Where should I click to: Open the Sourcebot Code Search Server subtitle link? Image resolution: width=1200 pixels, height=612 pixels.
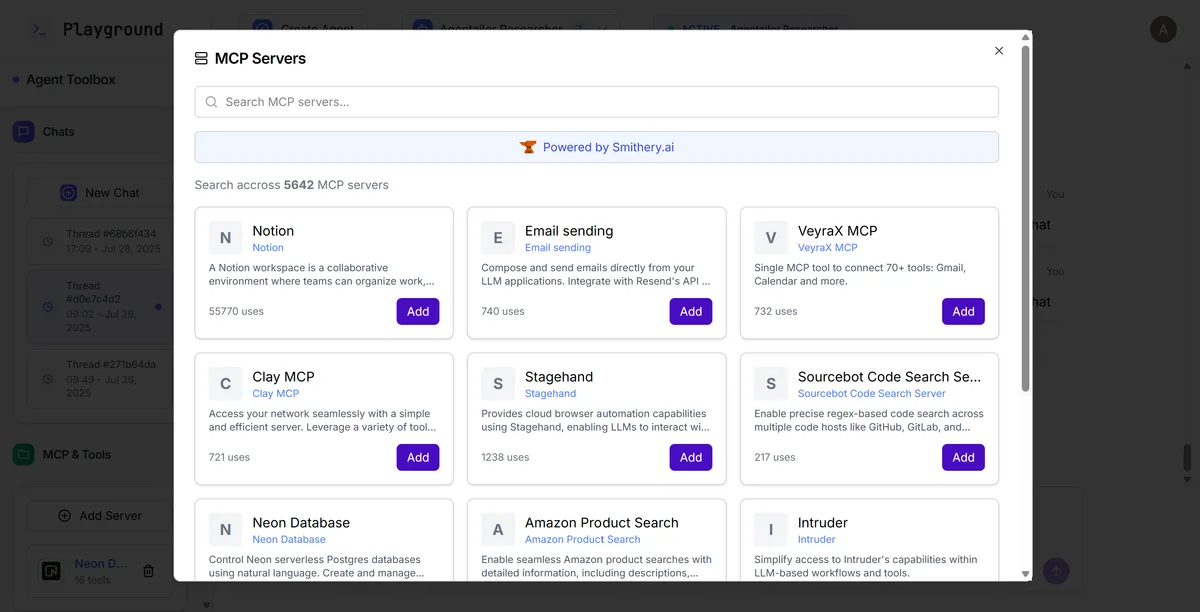point(872,394)
